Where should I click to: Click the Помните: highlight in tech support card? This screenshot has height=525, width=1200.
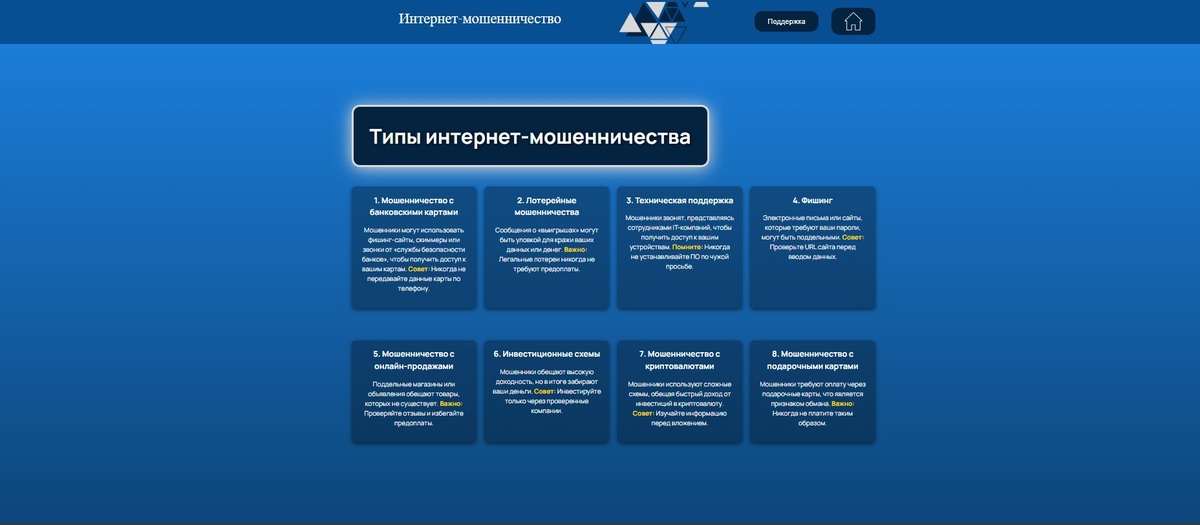coord(687,246)
